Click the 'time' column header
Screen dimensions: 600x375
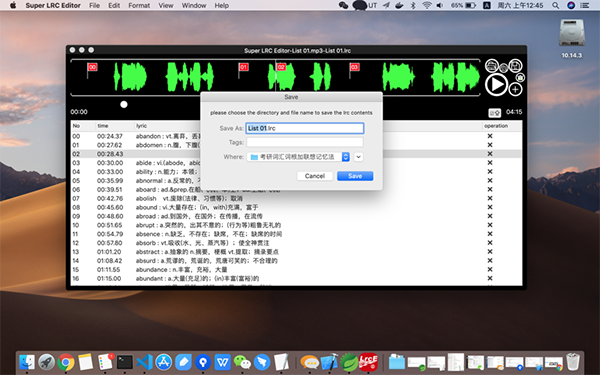coord(103,126)
